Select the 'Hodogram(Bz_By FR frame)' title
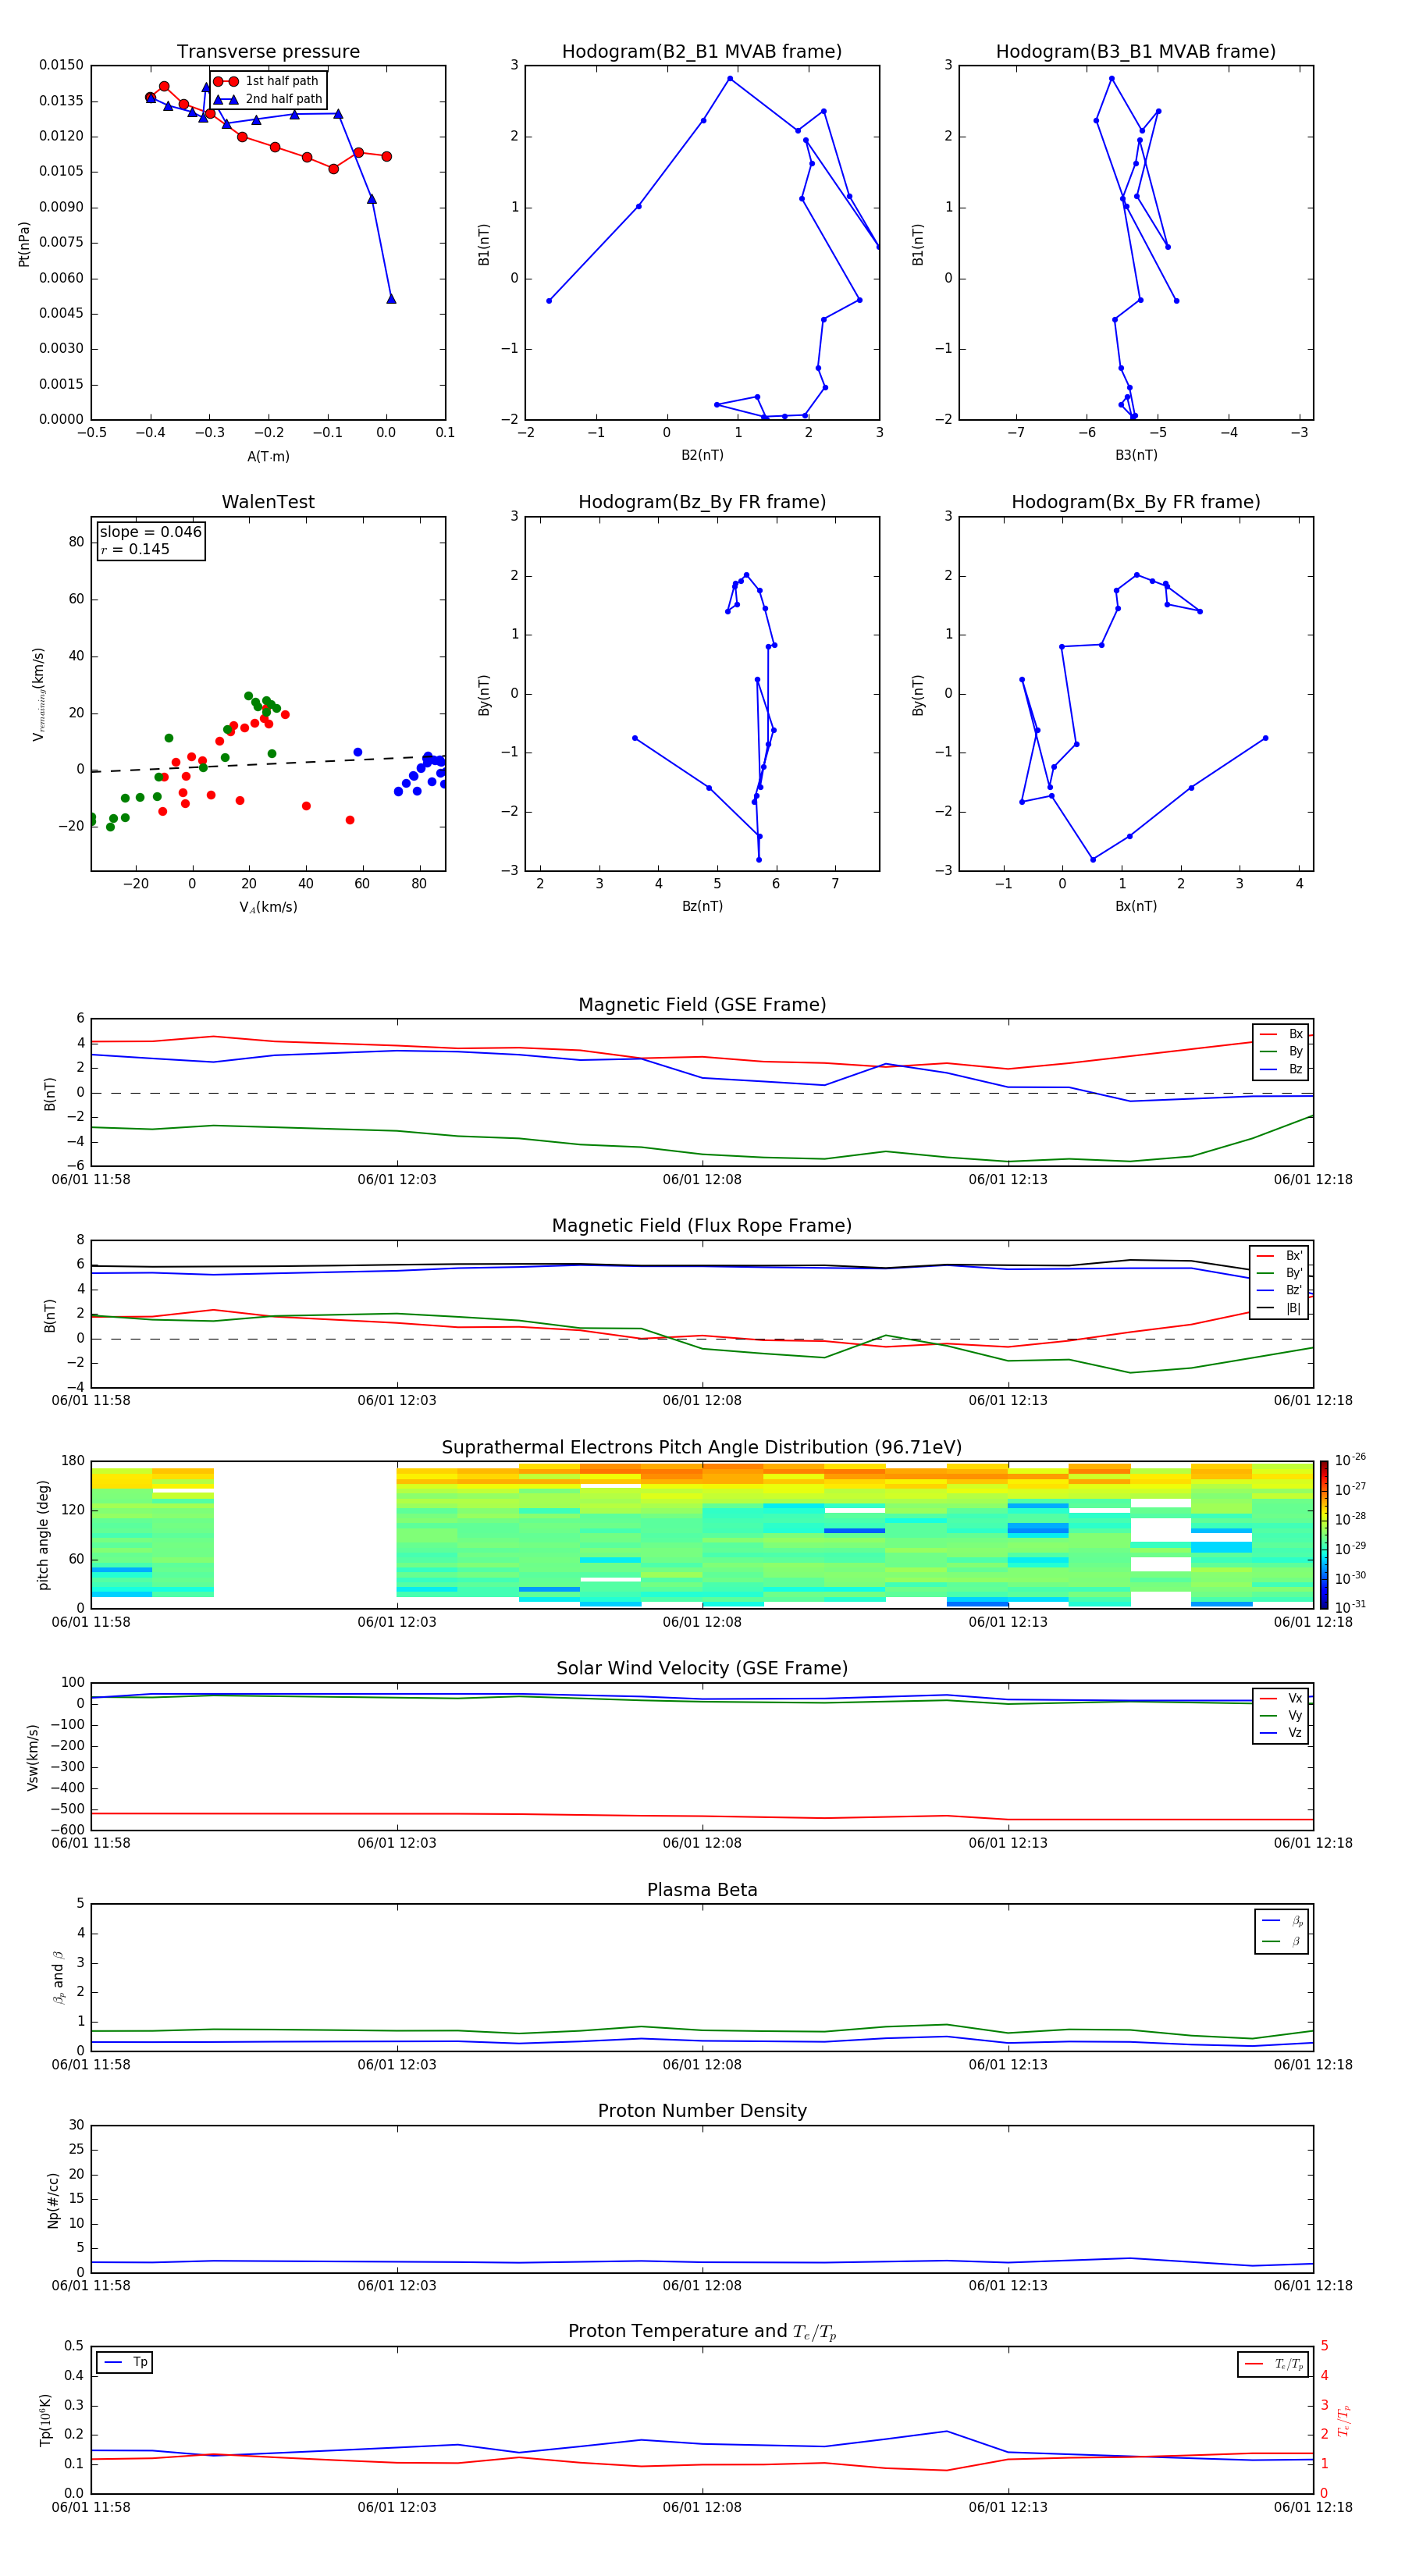Viewport: 1405px width, 2576px height. point(702,502)
